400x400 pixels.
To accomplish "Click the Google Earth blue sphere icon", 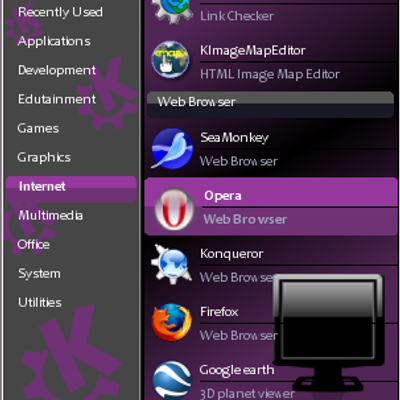I will coord(172,381).
